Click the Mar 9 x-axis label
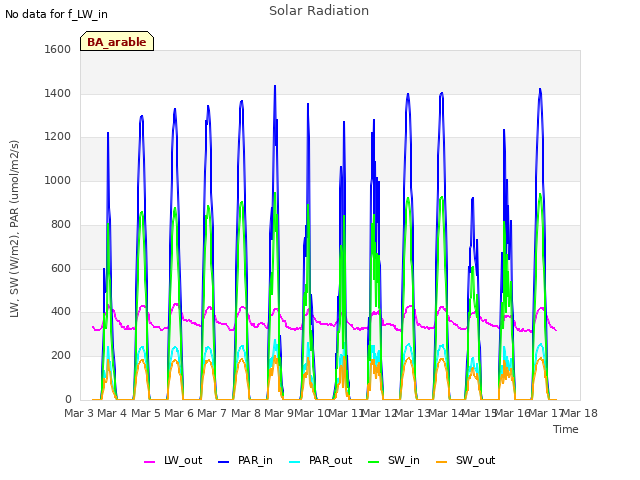This screenshot has height=480, width=640. 279,413
